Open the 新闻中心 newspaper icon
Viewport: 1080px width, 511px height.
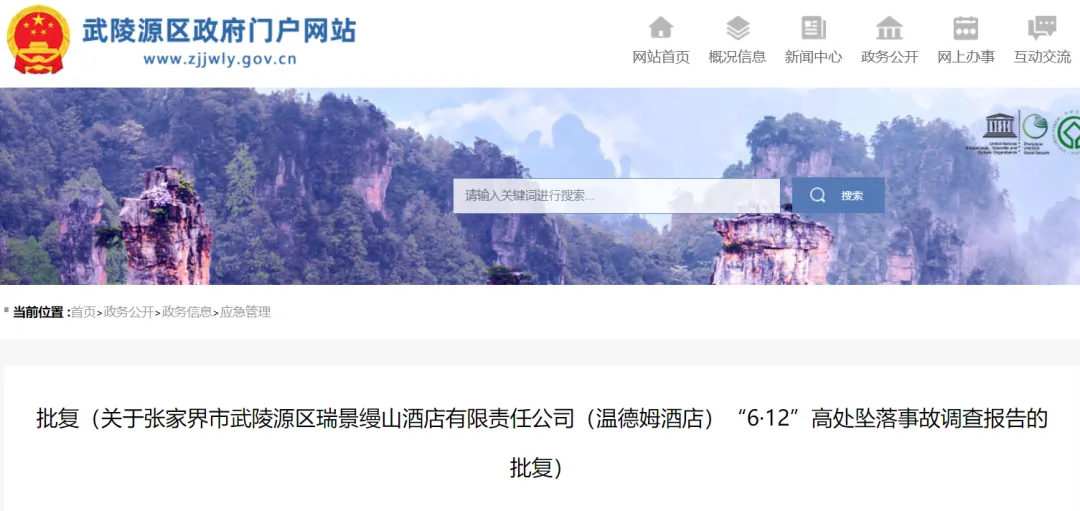(x=813, y=28)
